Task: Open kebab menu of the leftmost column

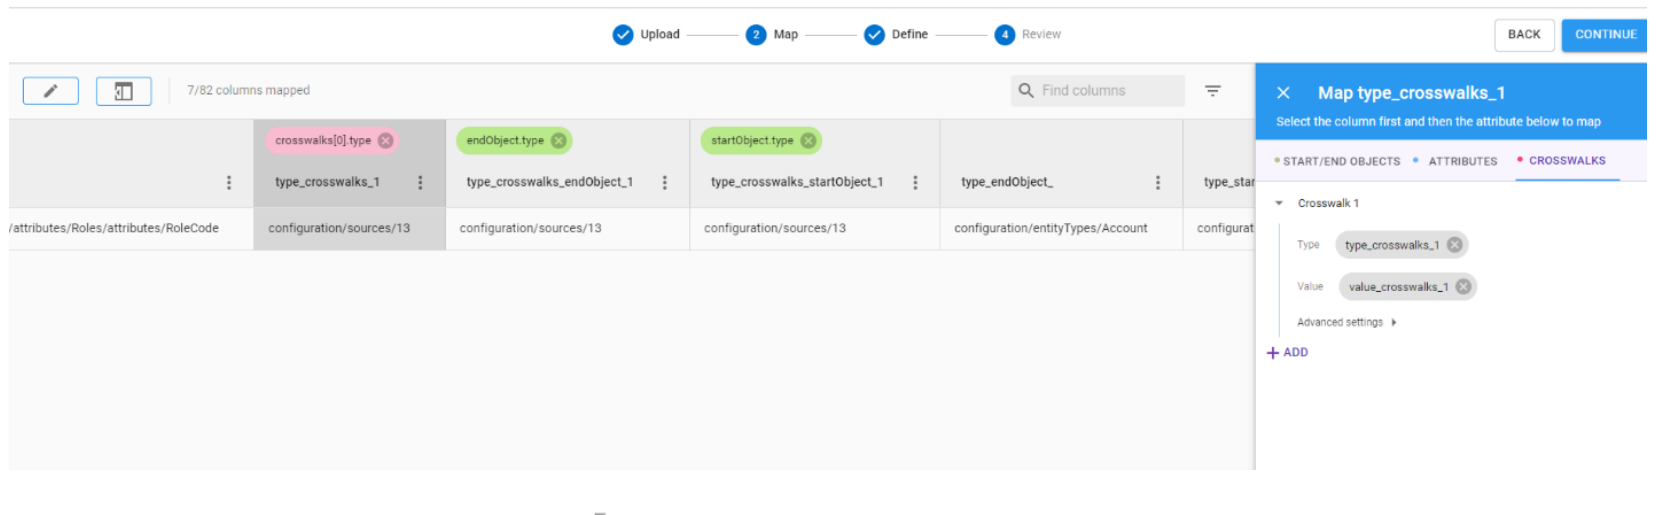Action: (229, 182)
